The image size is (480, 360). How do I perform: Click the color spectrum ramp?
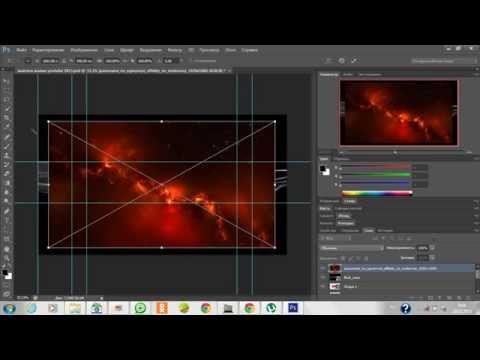click(377, 193)
